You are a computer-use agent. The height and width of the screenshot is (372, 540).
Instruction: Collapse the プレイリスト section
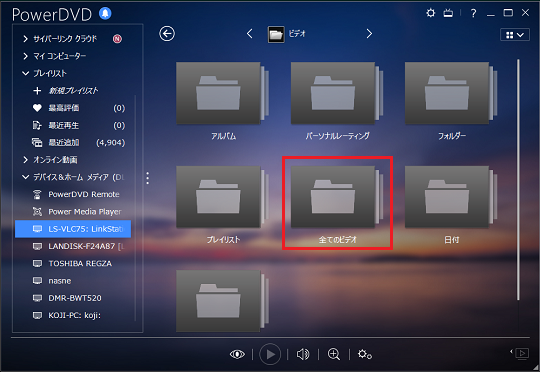pos(25,73)
